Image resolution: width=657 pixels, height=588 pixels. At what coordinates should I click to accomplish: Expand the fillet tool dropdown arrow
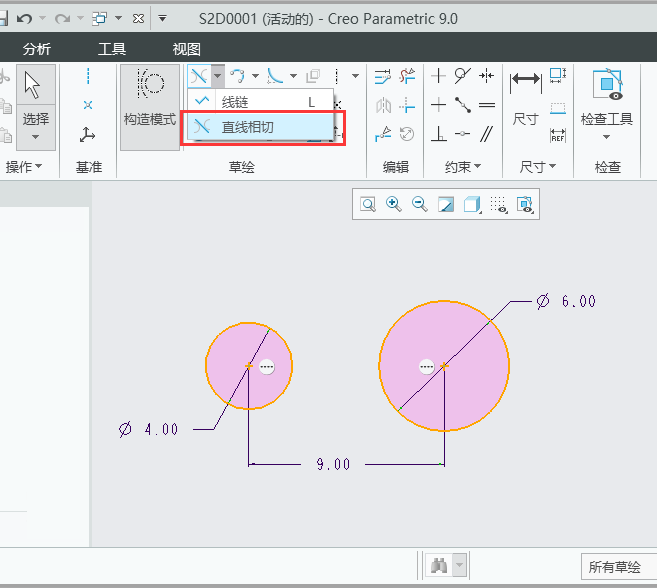293,76
